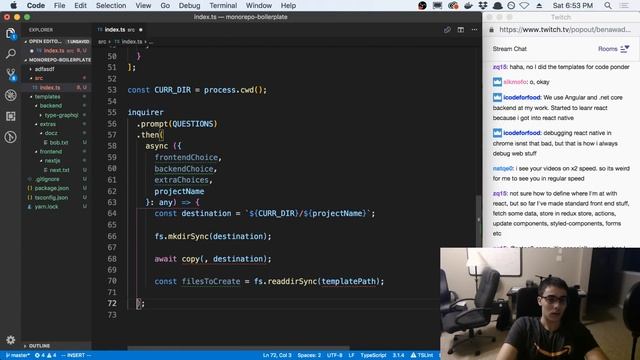Place cursor on projectName at line 62

point(179,191)
